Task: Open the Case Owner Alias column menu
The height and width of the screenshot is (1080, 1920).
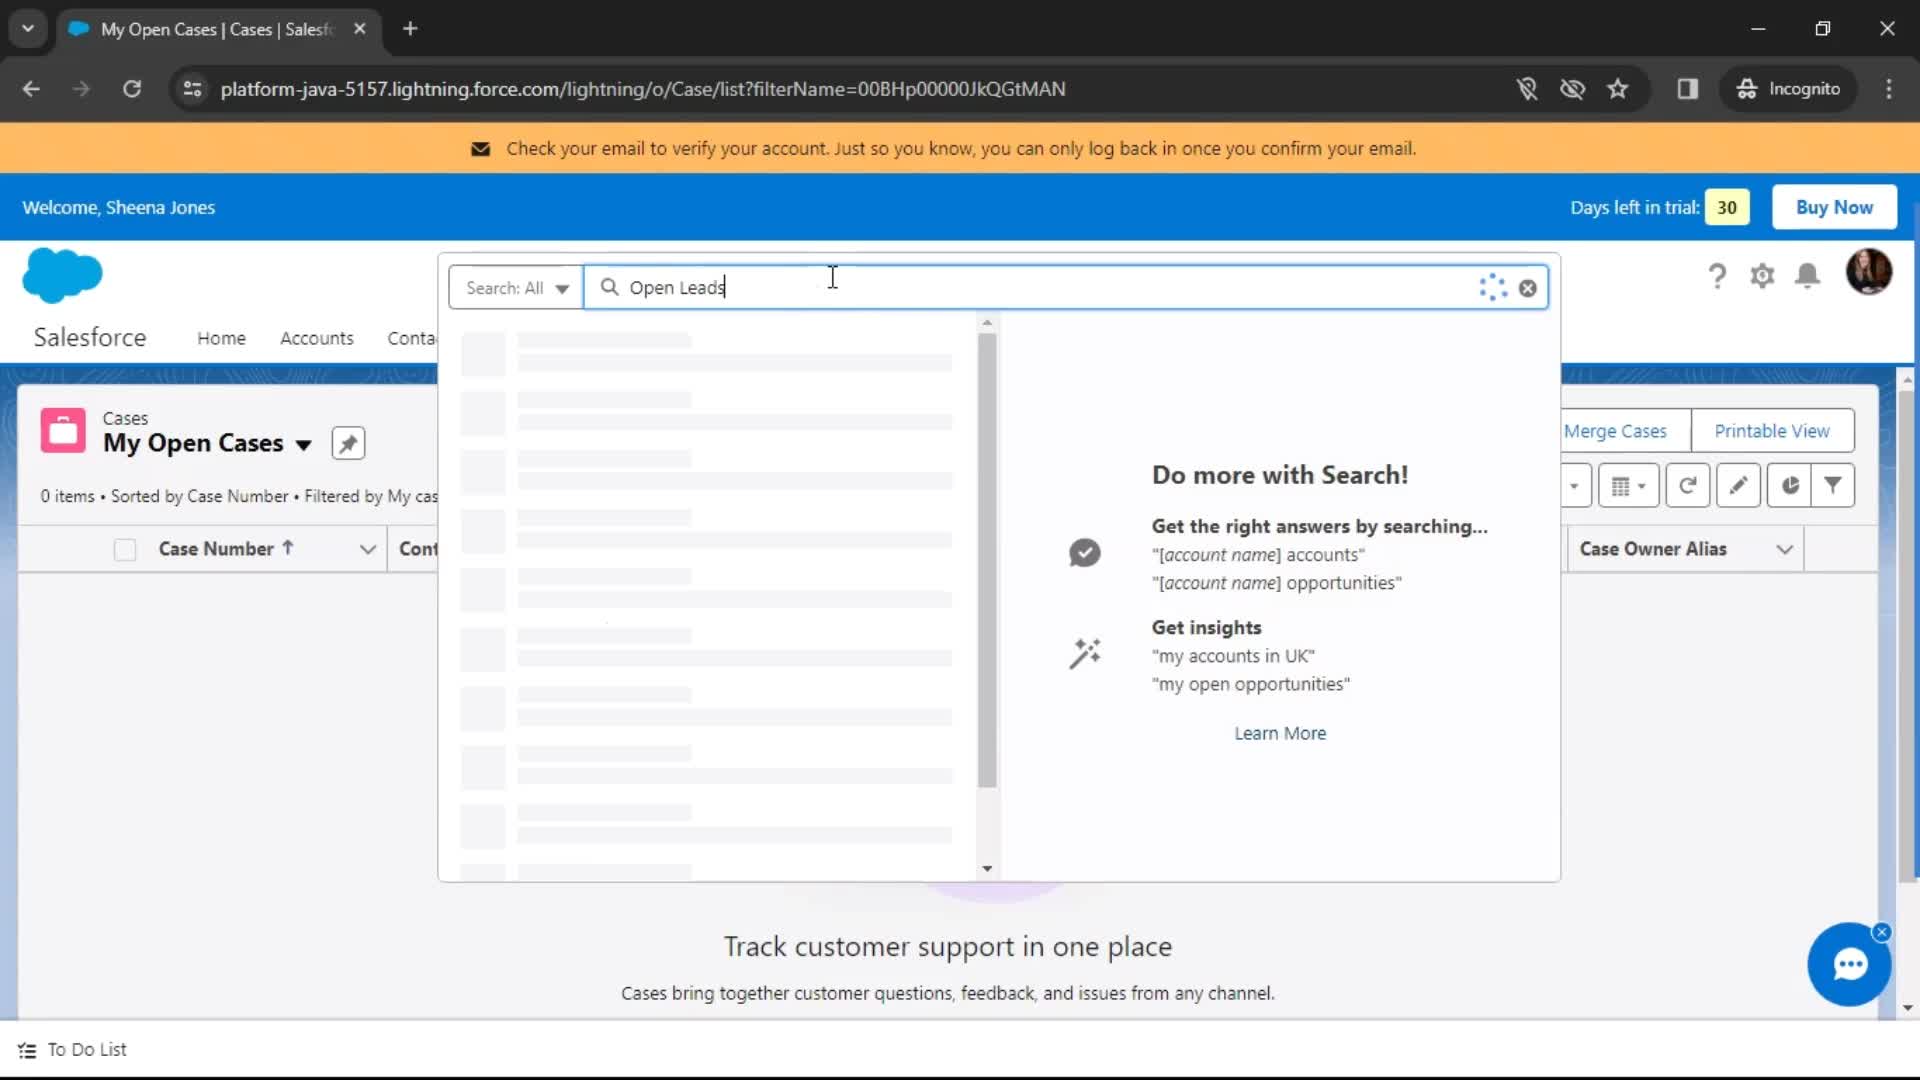Action: pyautogui.click(x=1785, y=549)
